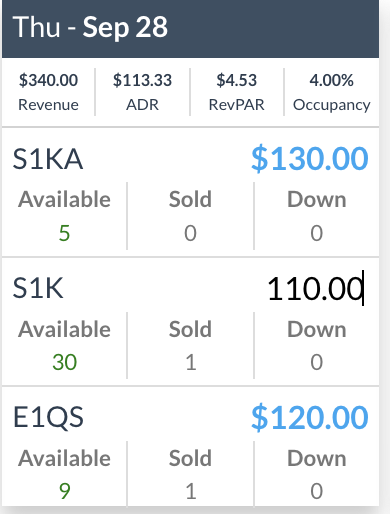Edit the S1KA $130.00 rate
The image size is (390, 514).
(310, 159)
